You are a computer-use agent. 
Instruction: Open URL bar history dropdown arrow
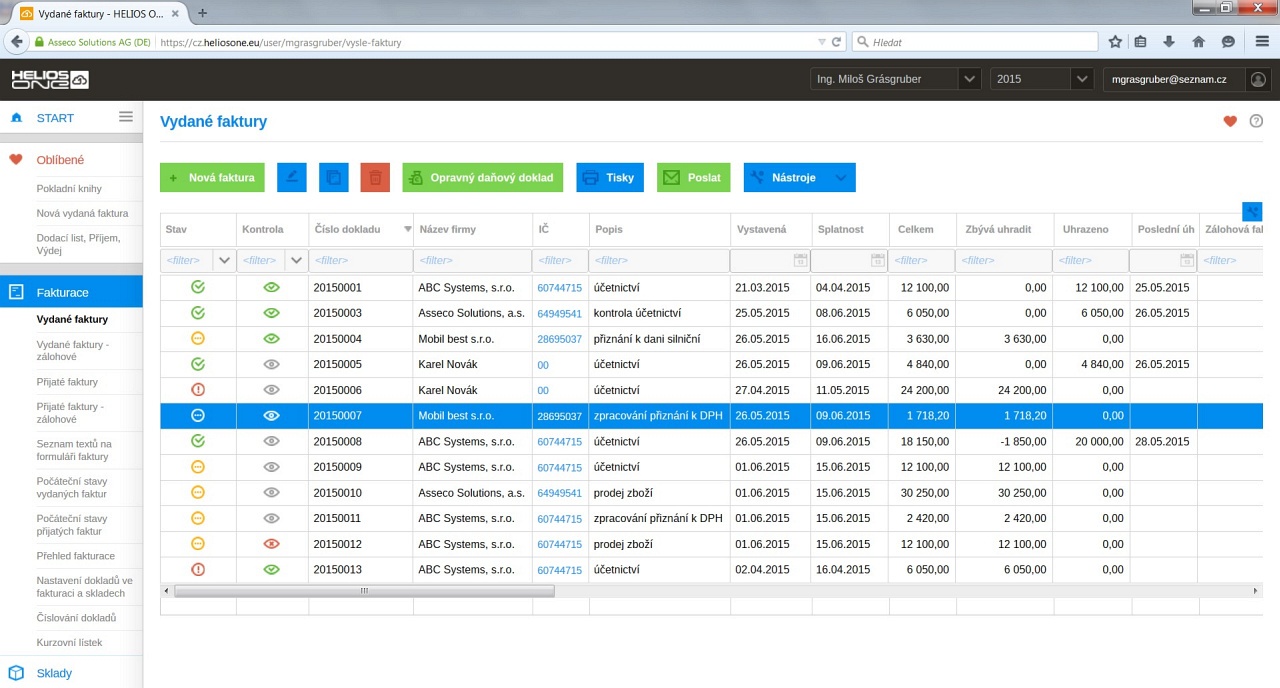pos(821,42)
